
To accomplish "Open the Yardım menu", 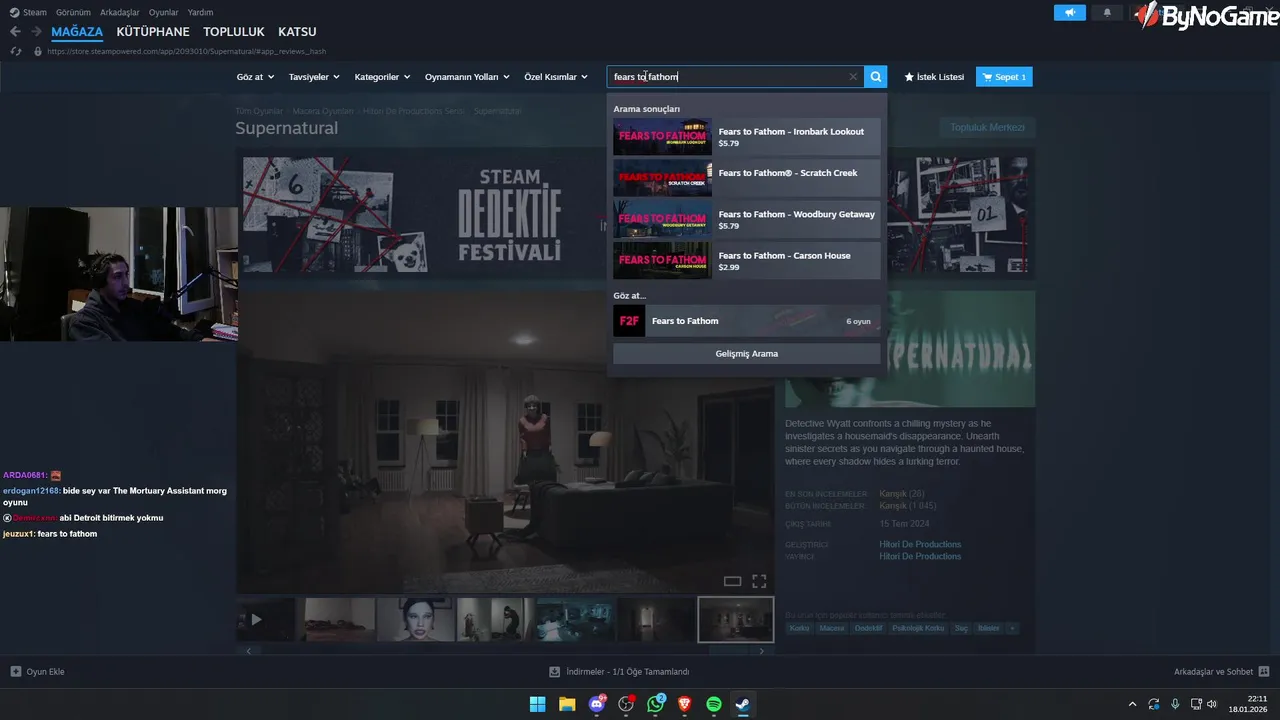I will (x=200, y=12).
